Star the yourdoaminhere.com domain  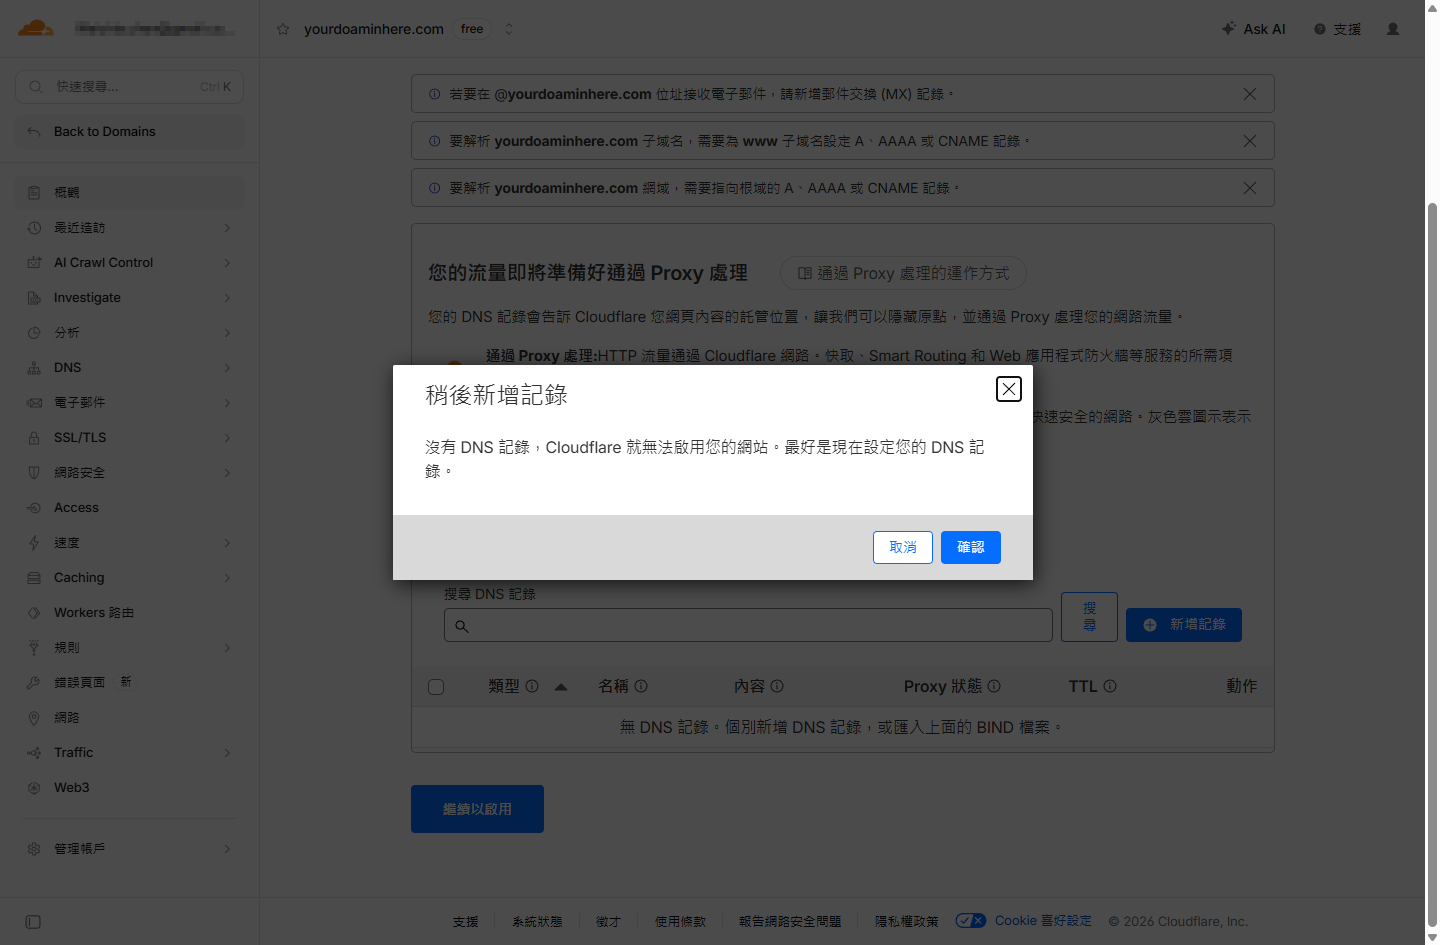(x=283, y=29)
